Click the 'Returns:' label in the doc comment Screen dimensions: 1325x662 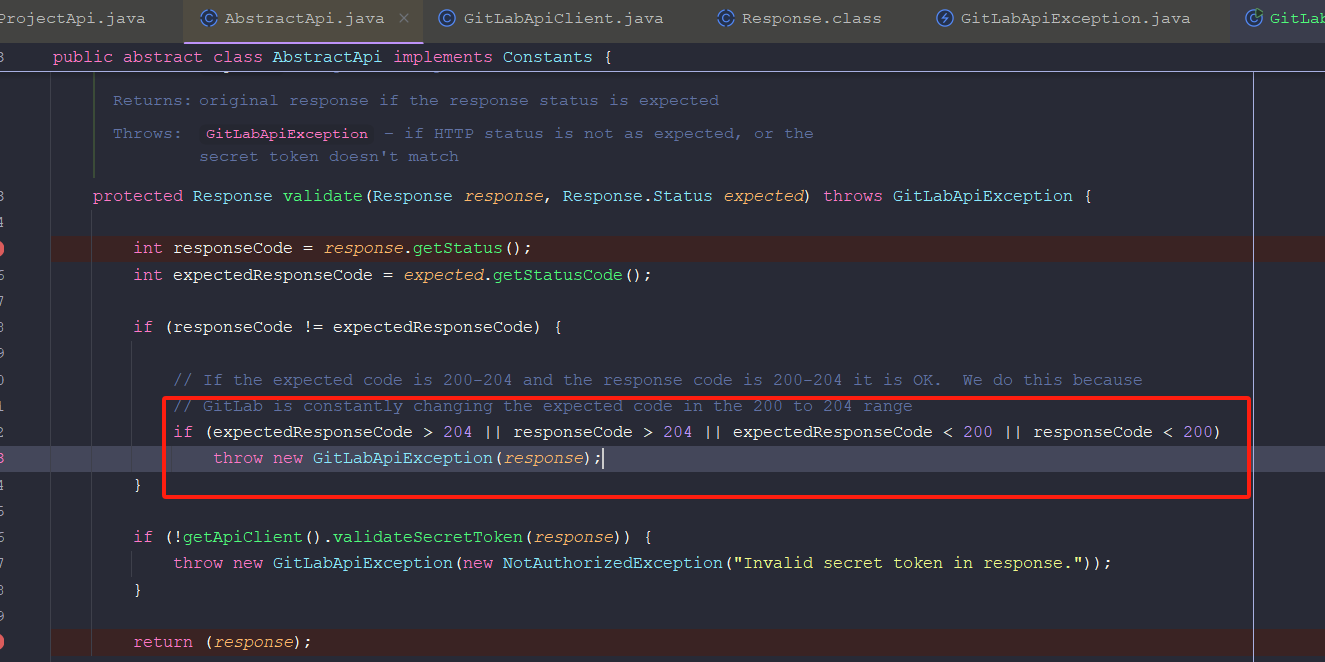(x=152, y=101)
